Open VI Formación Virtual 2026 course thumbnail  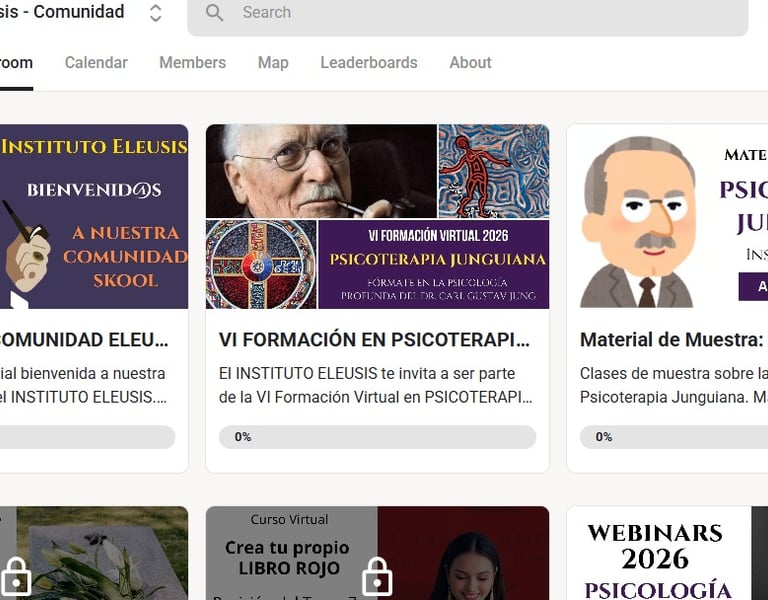[377, 216]
